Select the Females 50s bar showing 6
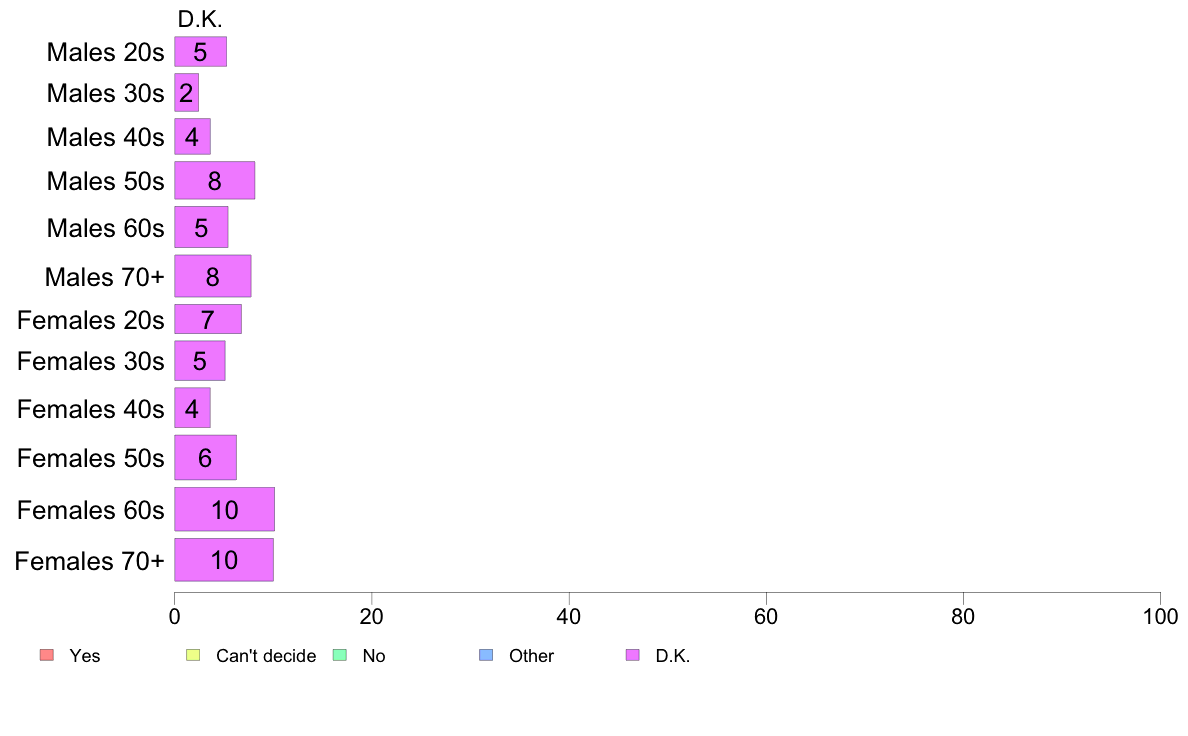Image resolution: width=1188 pixels, height=736 pixels. tap(205, 457)
